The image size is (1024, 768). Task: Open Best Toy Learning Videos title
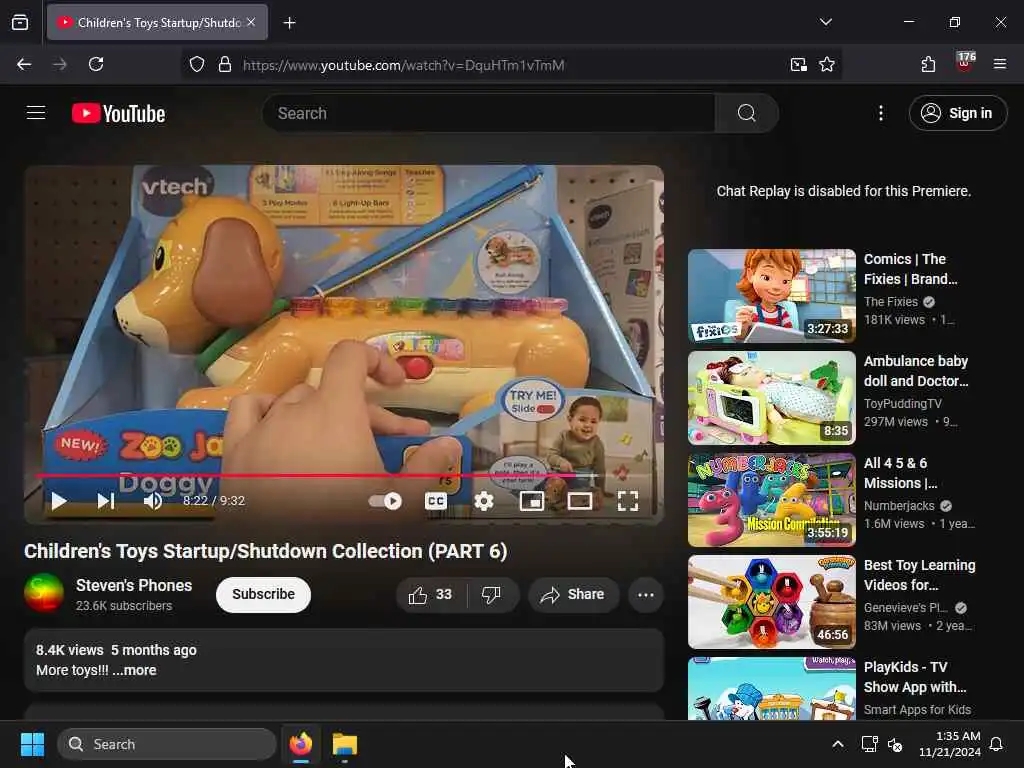click(x=920, y=575)
